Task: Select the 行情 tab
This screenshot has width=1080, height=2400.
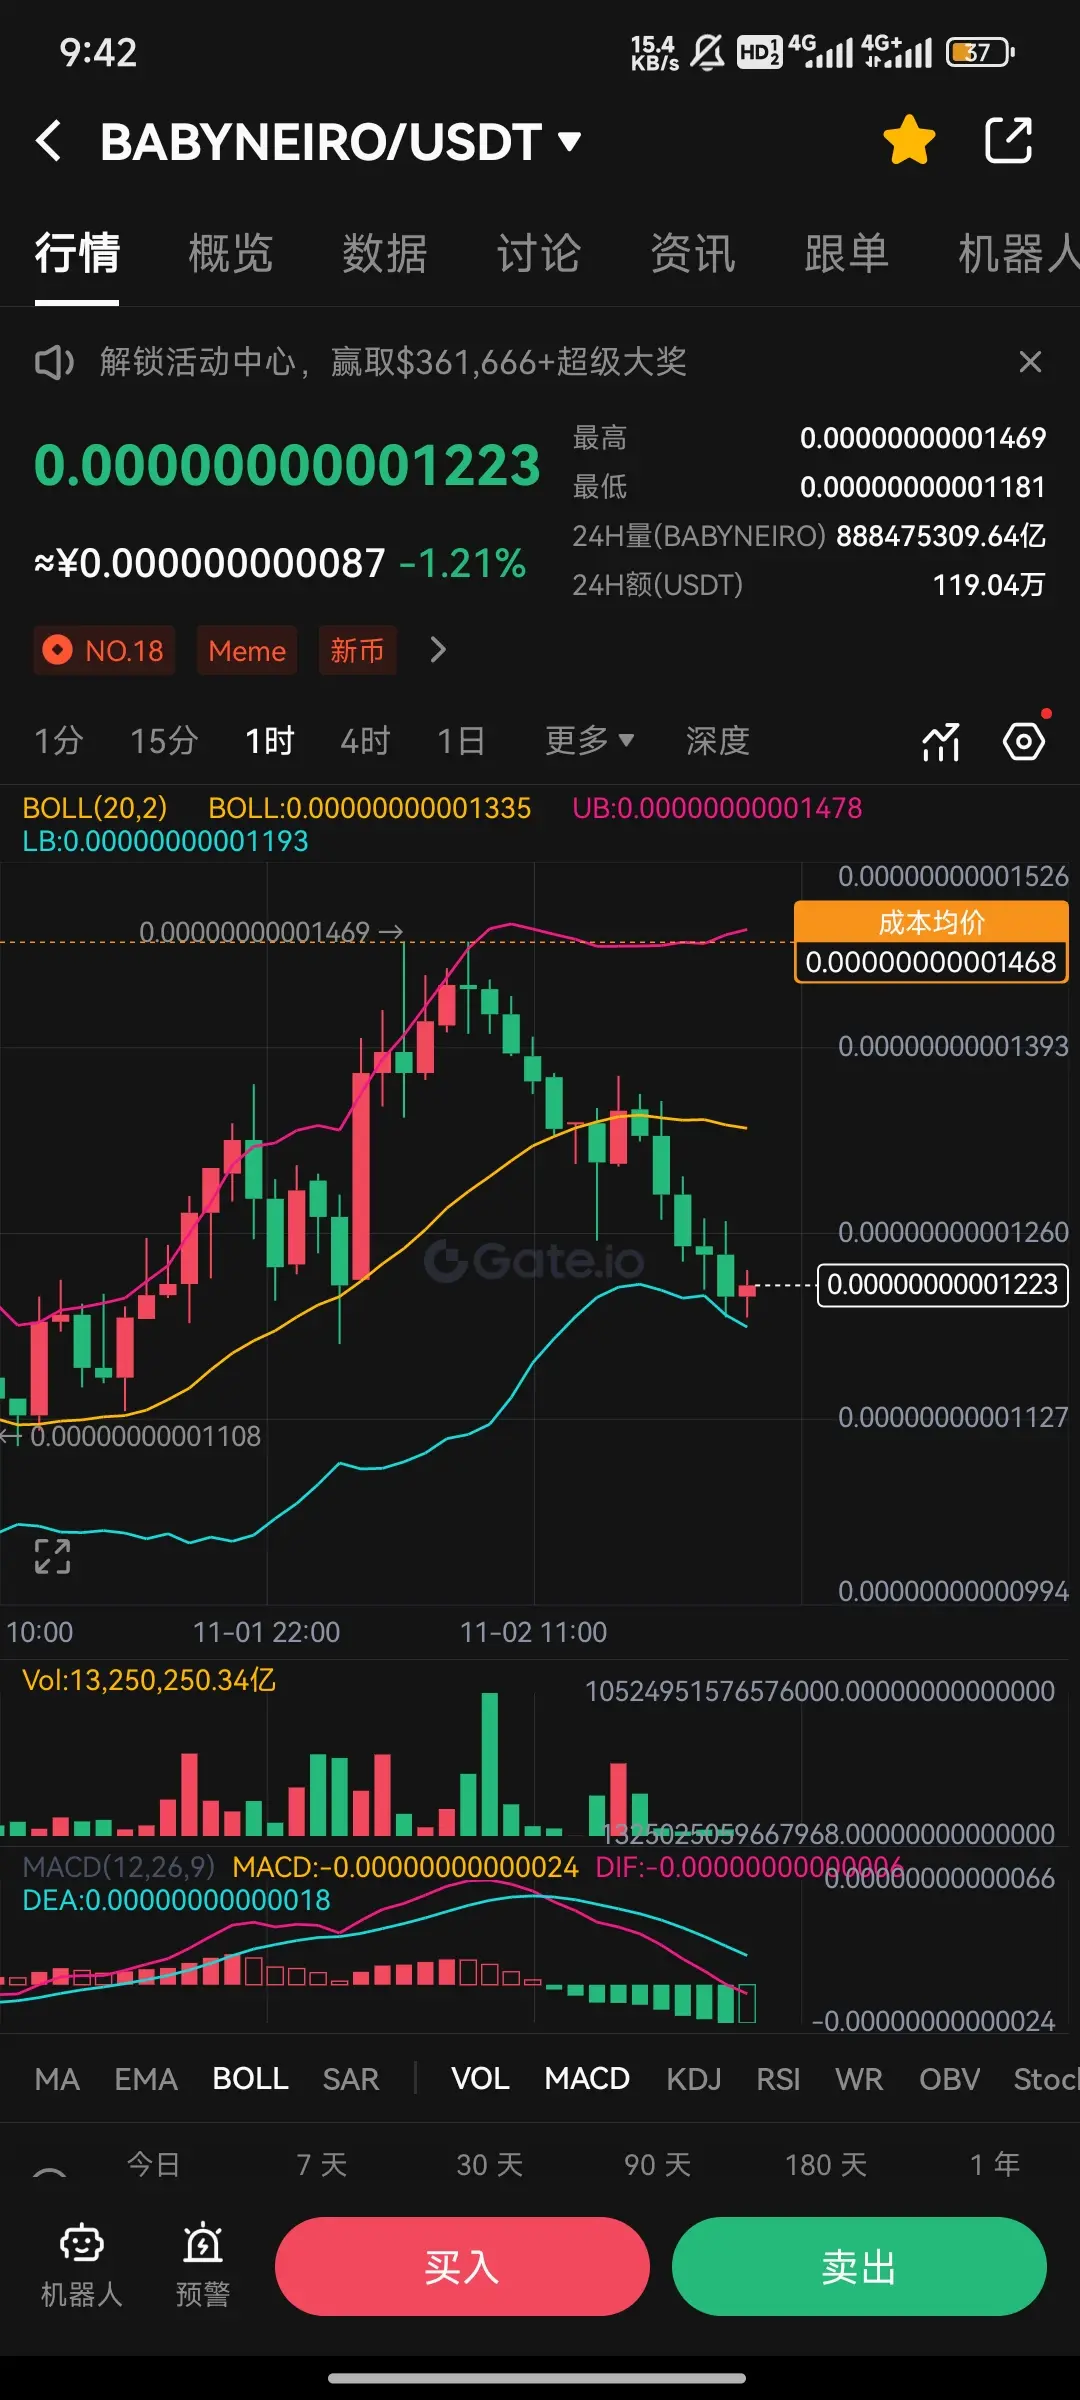Action: (x=77, y=253)
